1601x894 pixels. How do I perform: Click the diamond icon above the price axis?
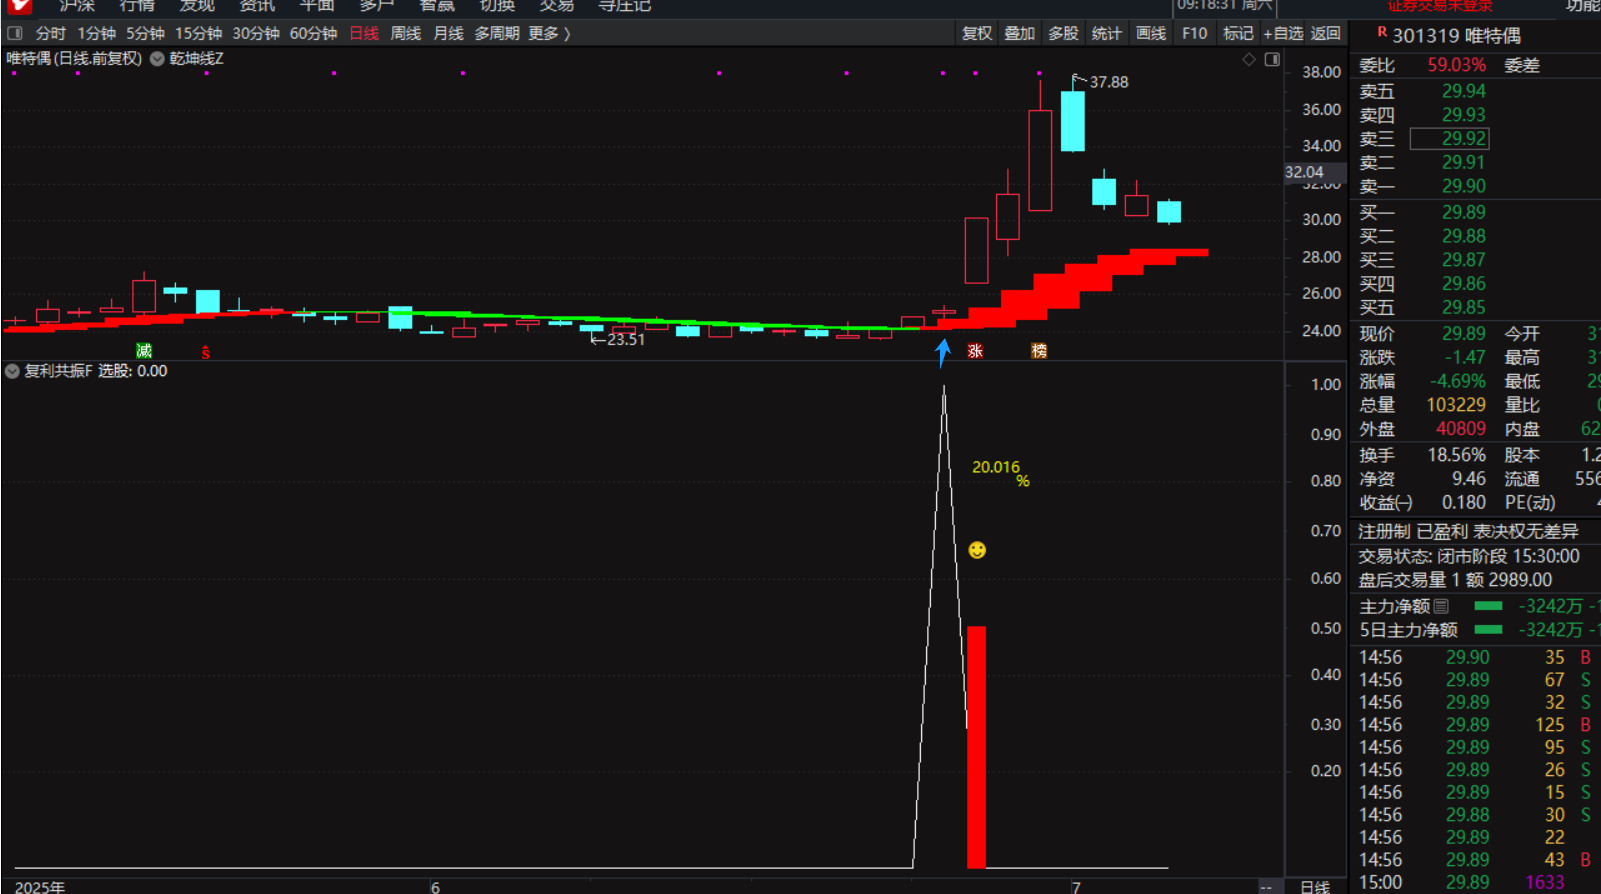point(1249,60)
